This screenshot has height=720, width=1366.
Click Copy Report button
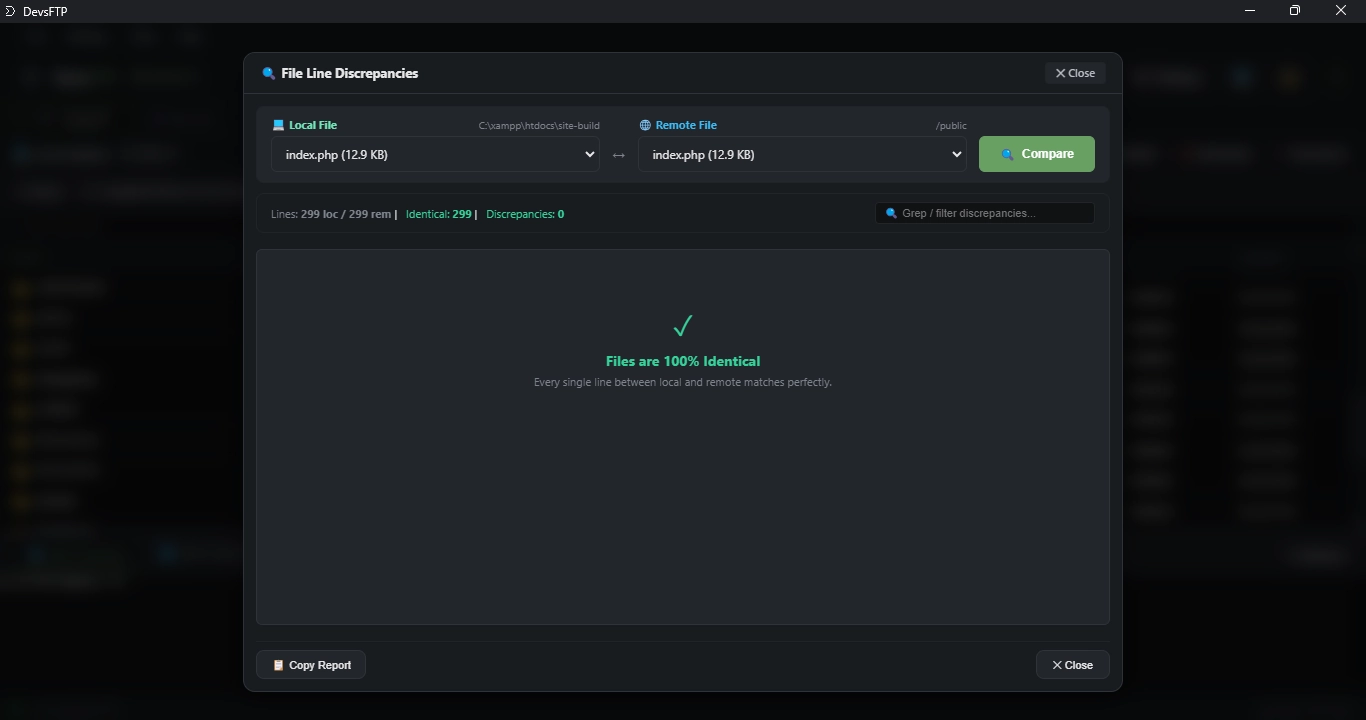pos(311,665)
